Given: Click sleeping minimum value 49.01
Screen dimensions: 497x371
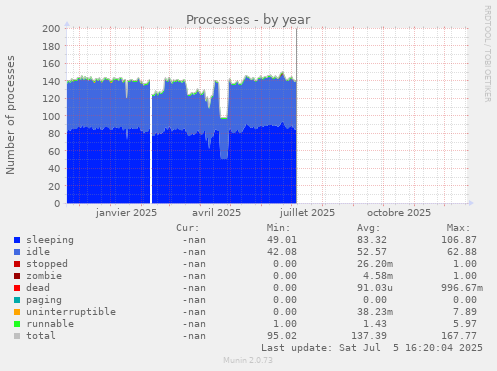Looking at the screenshot, I should coord(282,240).
